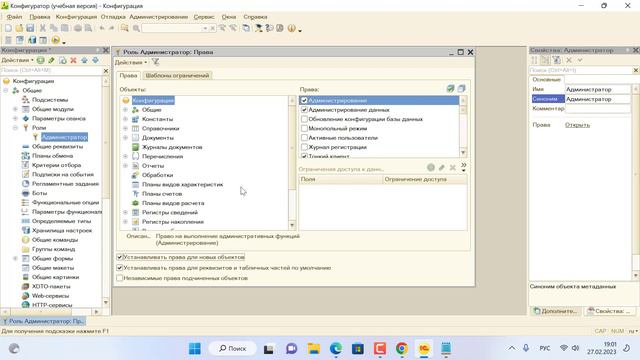Select Журналы документов in objects tree

172,147
